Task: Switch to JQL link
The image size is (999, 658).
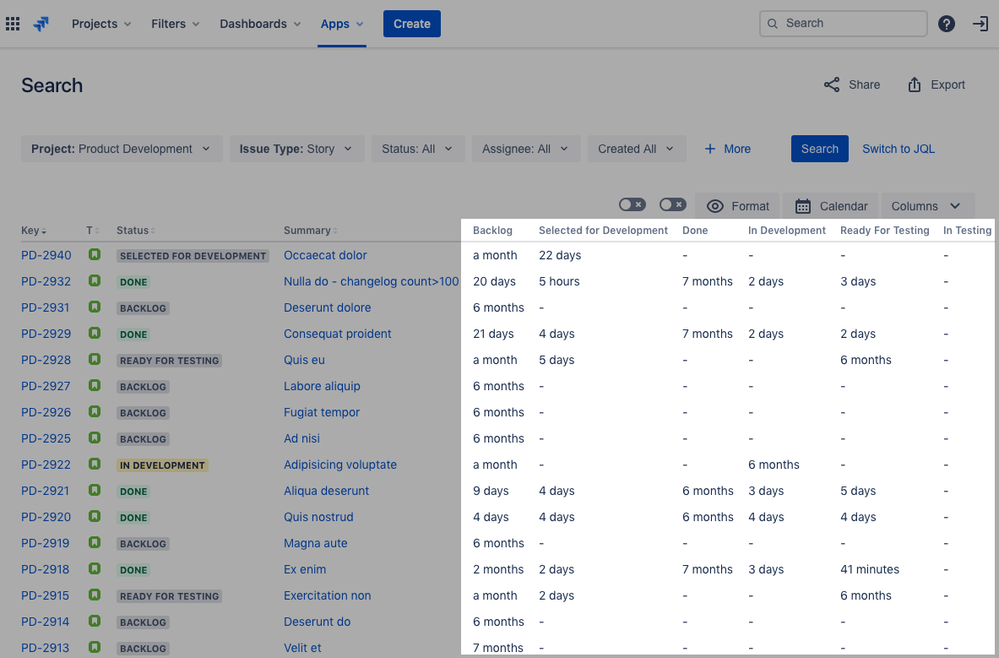Action: point(898,148)
